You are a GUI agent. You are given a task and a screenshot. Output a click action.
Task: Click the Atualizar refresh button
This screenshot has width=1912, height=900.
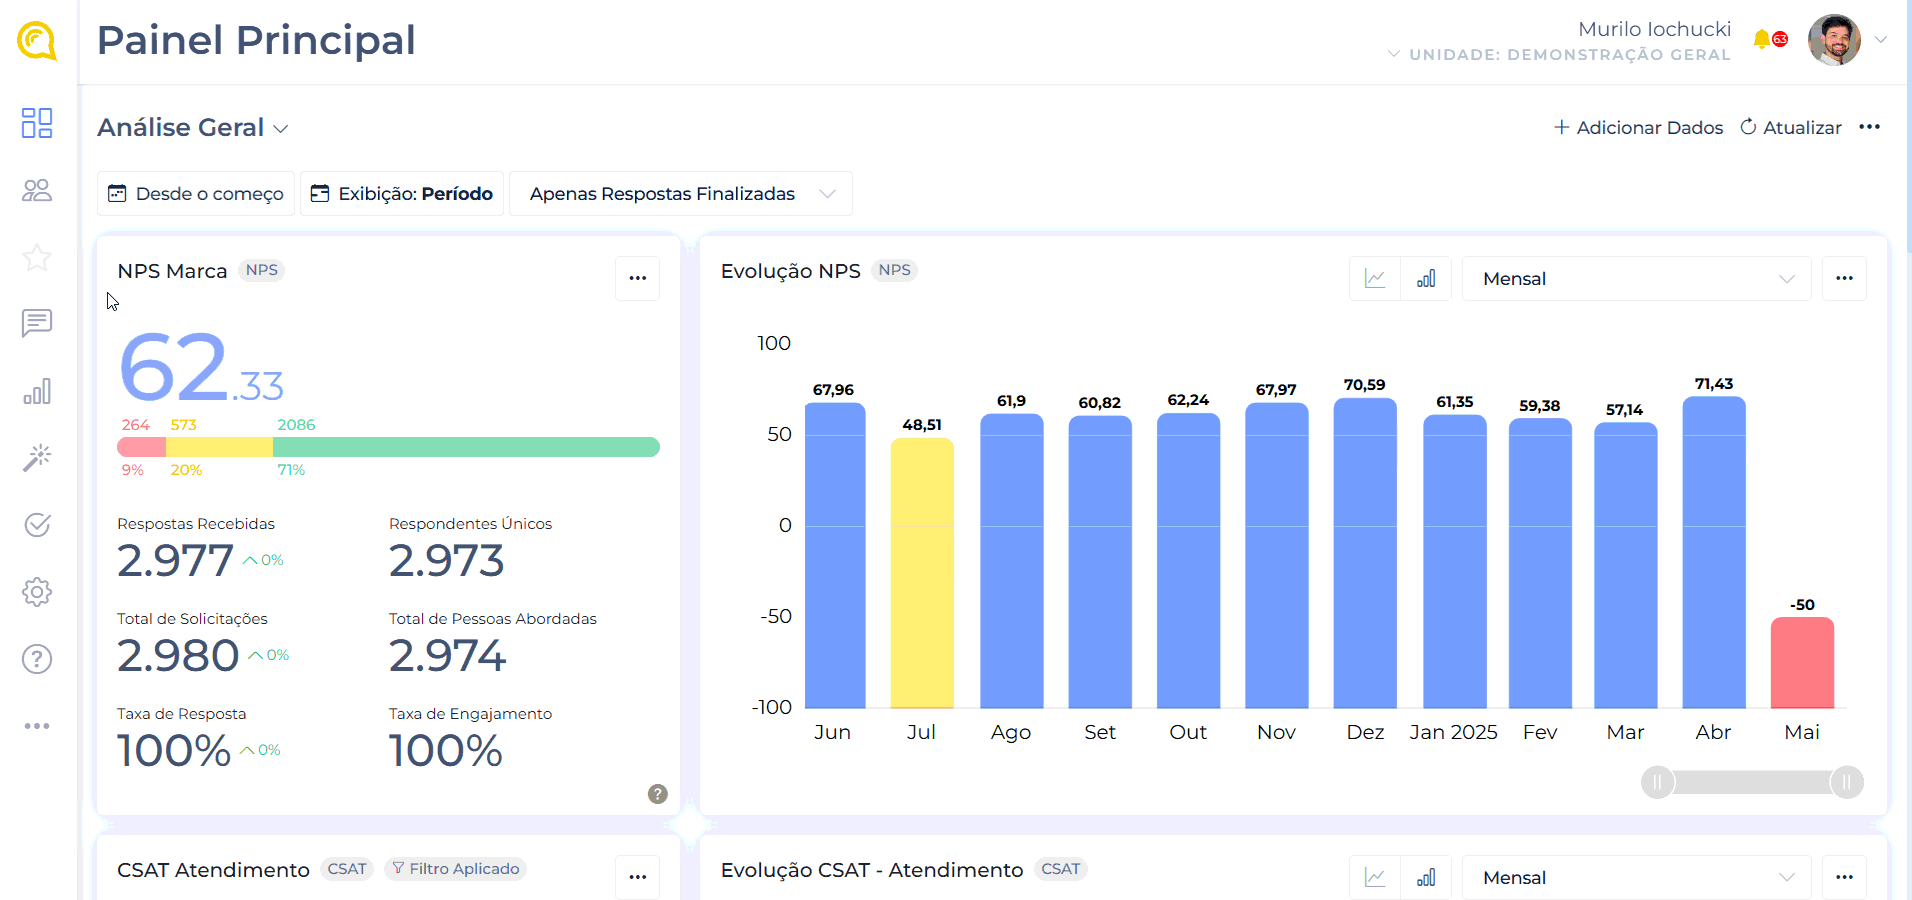(x=1791, y=128)
